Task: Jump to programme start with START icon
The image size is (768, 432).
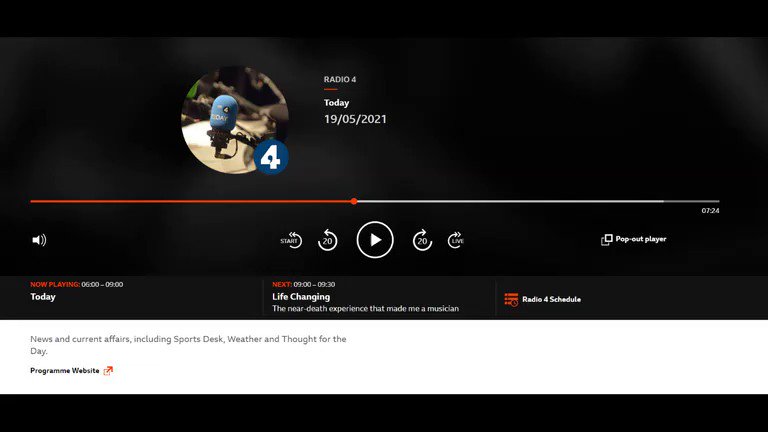Action: [291, 240]
